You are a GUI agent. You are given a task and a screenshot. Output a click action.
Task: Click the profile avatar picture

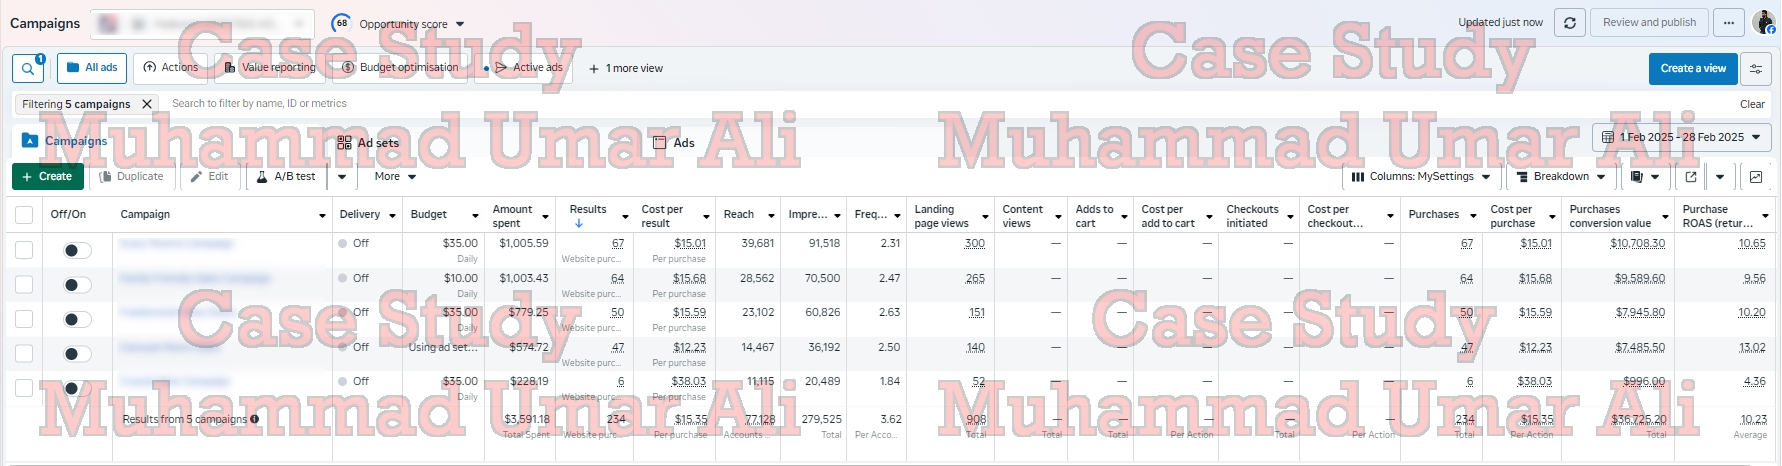click(1763, 23)
